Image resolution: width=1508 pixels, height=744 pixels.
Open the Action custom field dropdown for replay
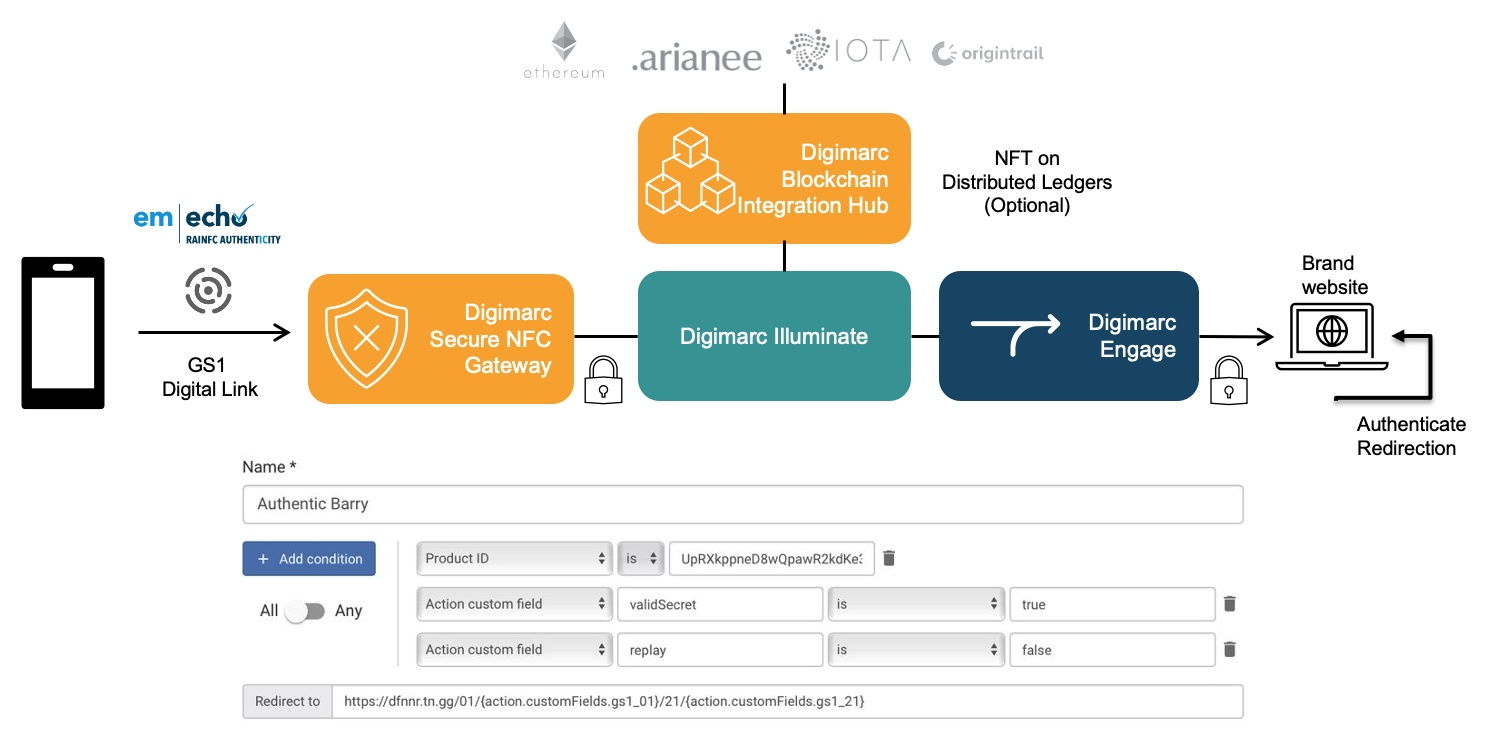click(514, 649)
